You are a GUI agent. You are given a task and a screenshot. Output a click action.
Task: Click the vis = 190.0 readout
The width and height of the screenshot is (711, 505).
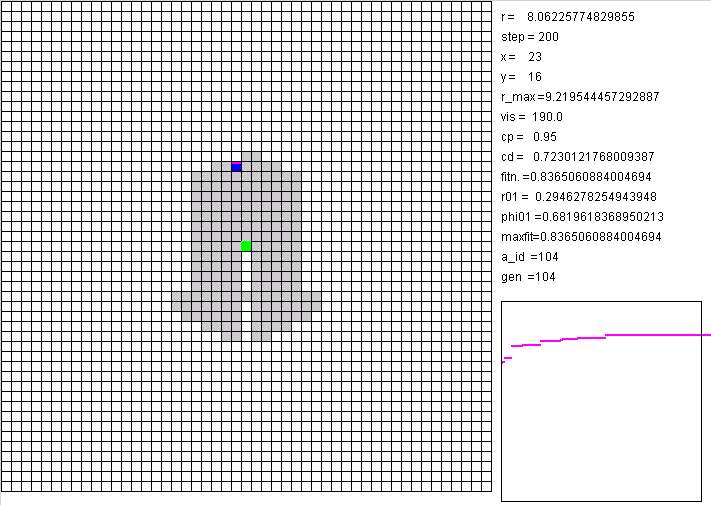532,117
